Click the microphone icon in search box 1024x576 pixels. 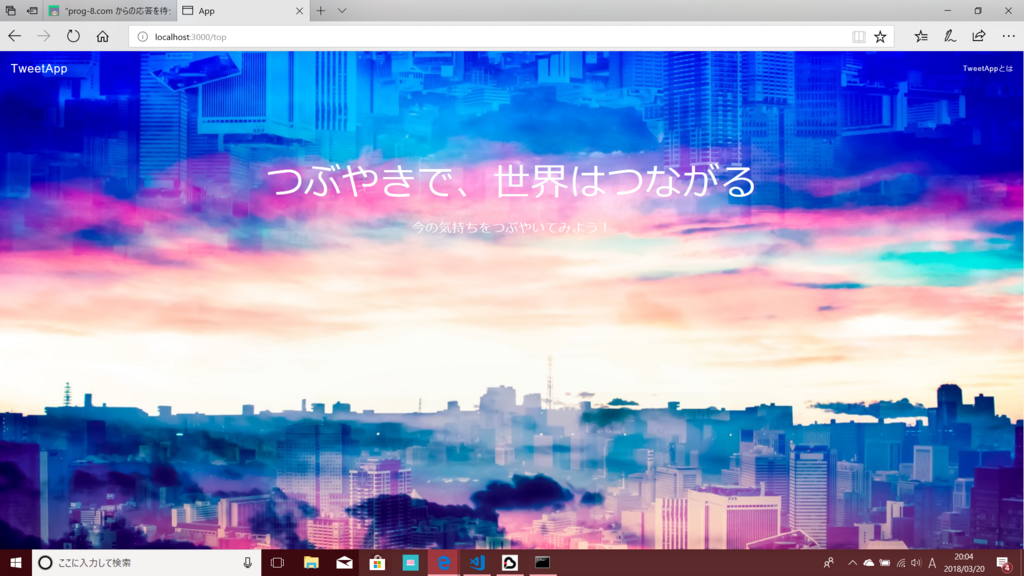coord(248,562)
